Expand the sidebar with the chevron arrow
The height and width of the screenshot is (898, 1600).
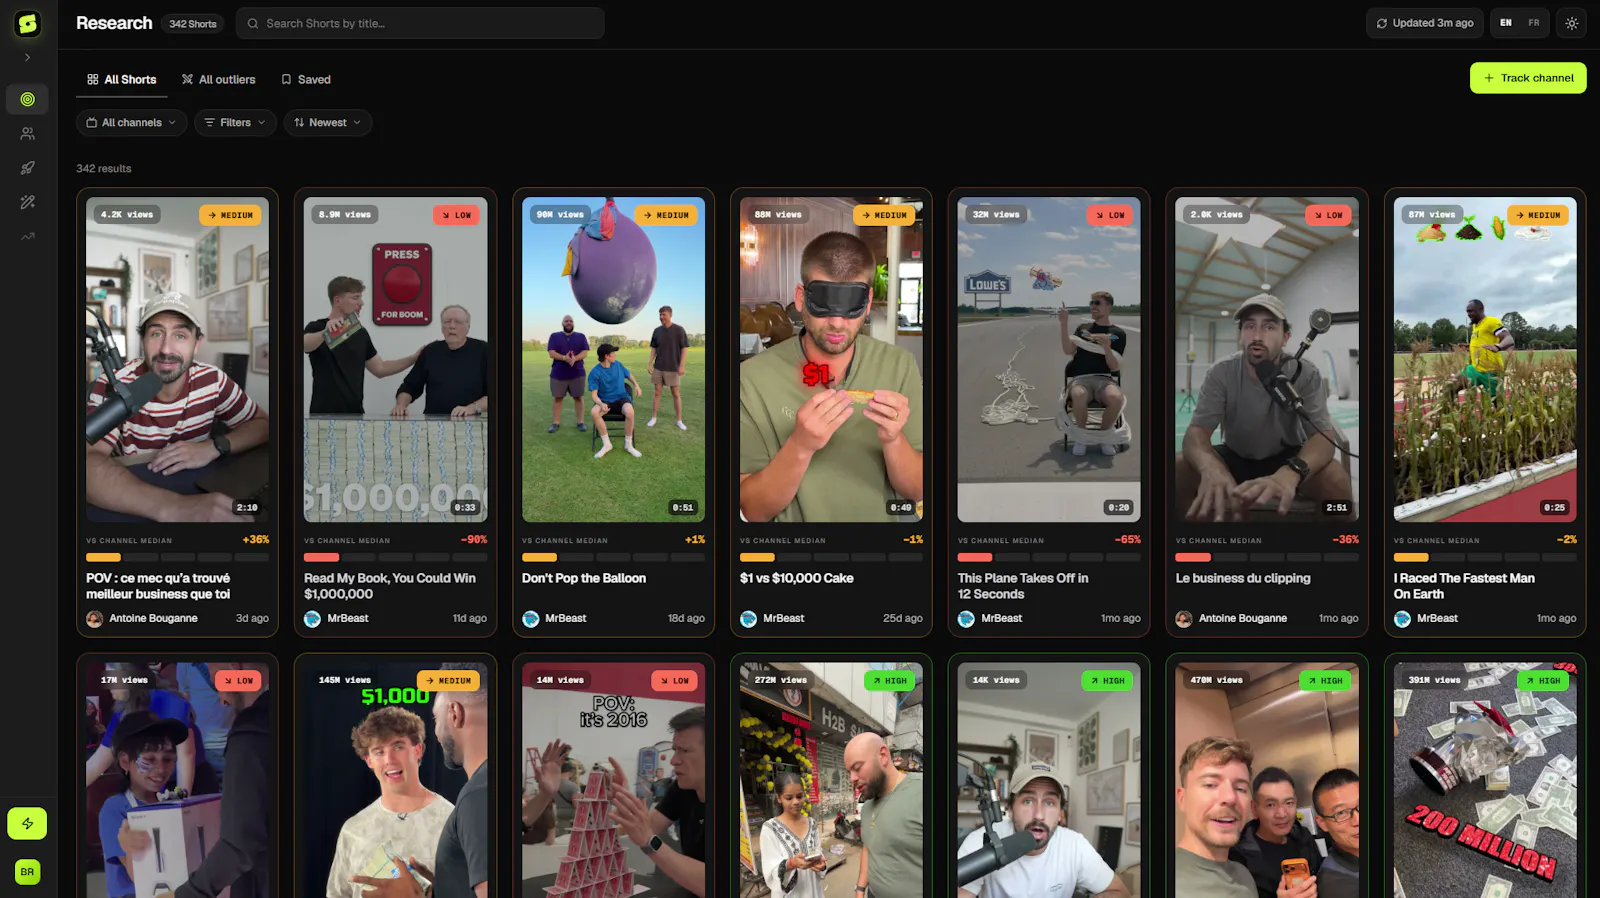pos(28,58)
